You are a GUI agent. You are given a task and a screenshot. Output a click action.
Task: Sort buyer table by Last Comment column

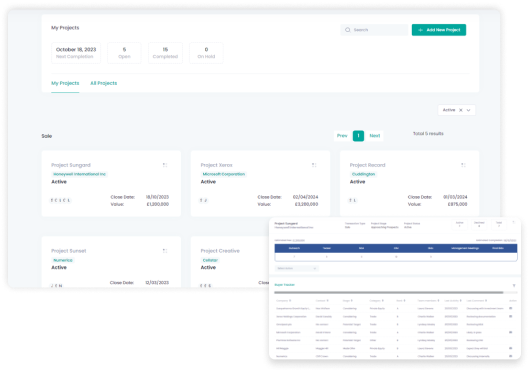coord(477,301)
